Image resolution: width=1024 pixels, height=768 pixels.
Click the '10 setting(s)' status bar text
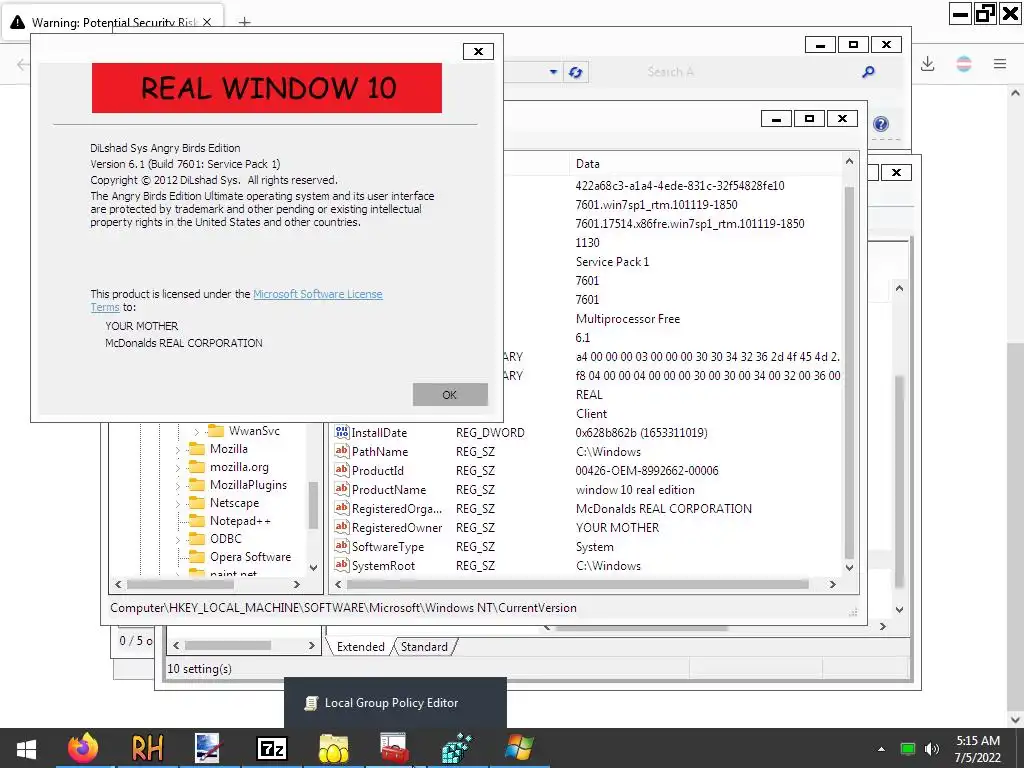tap(199, 669)
